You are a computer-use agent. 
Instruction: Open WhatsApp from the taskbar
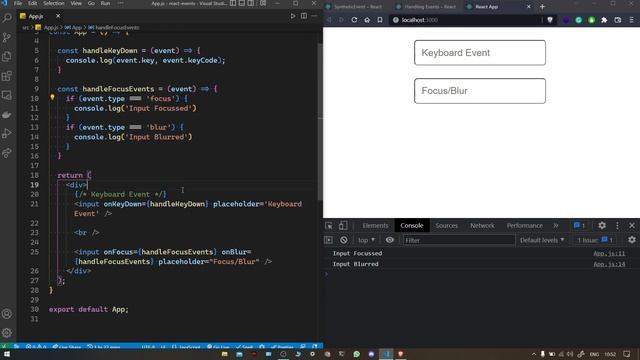(x=357, y=354)
